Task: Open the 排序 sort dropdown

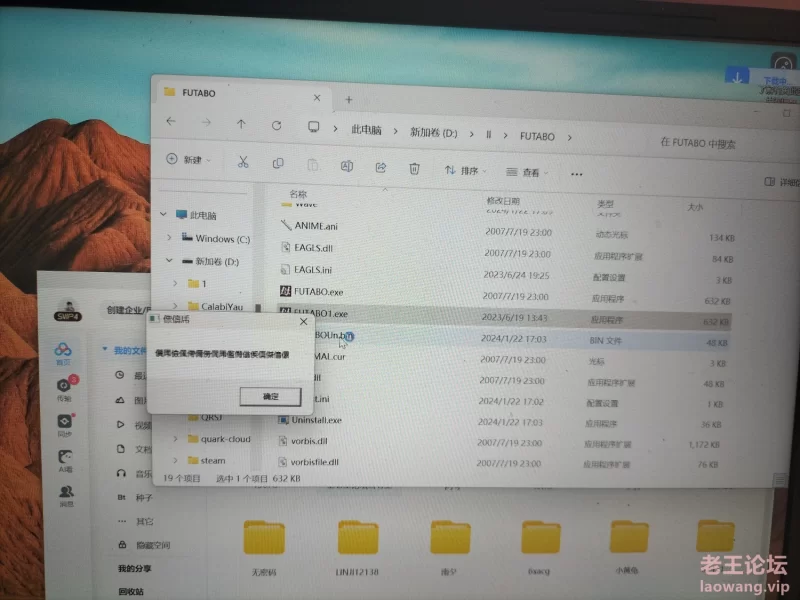Action: [466, 170]
